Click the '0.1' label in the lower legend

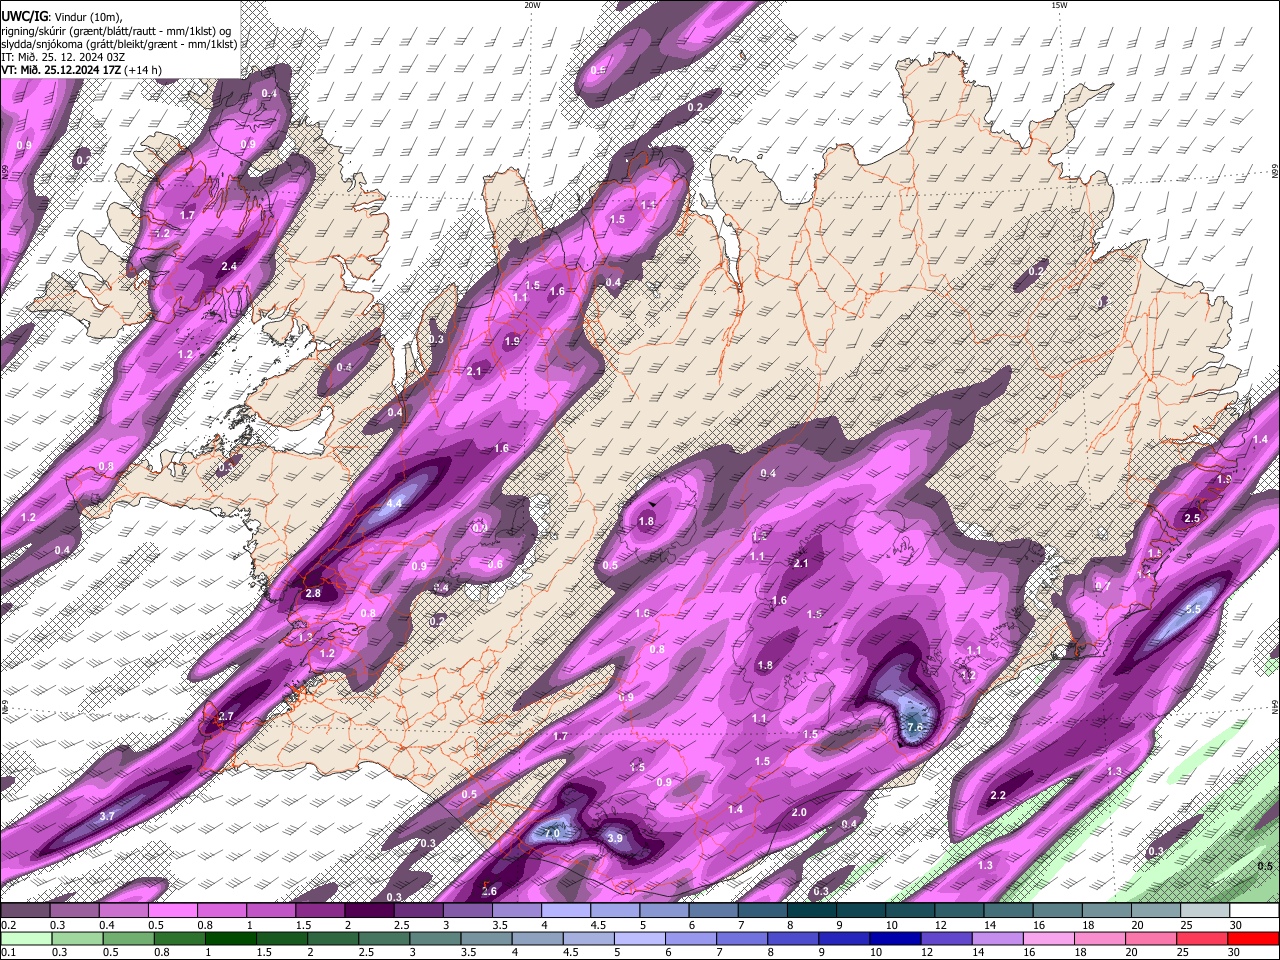coord(7,953)
